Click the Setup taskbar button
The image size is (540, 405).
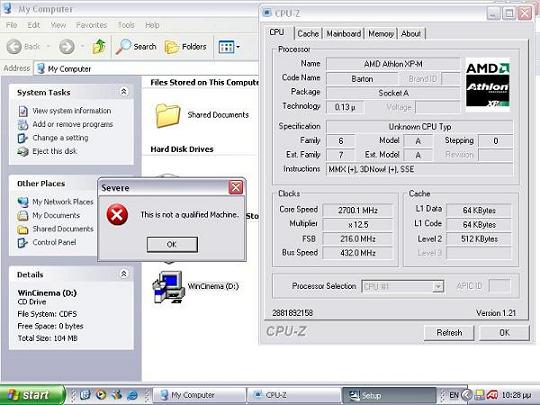pos(389,395)
